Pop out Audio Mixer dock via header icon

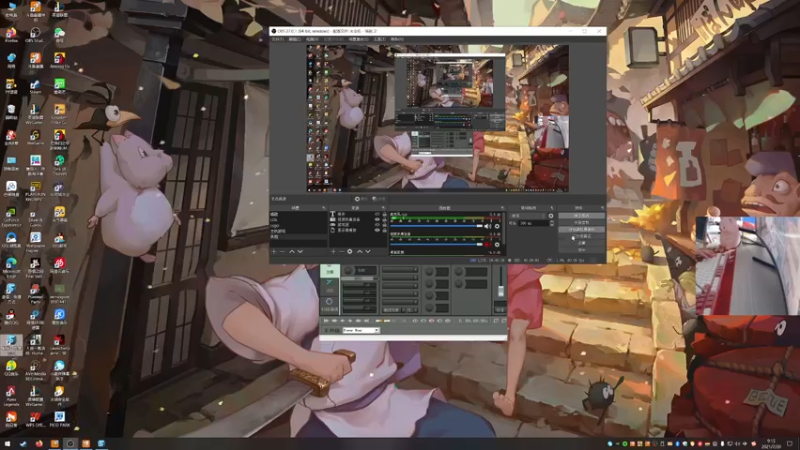(x=503, y=208)
